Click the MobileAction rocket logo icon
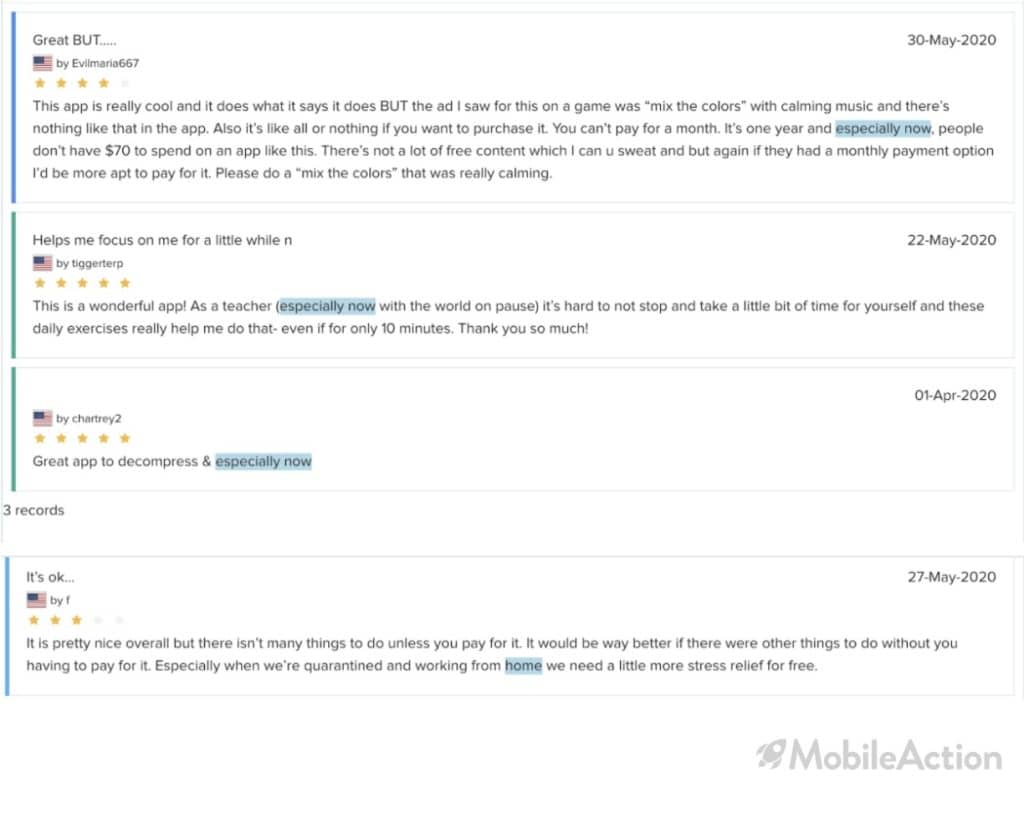The height and width of the screenshot is (813, 1024). tap(771, 755)
